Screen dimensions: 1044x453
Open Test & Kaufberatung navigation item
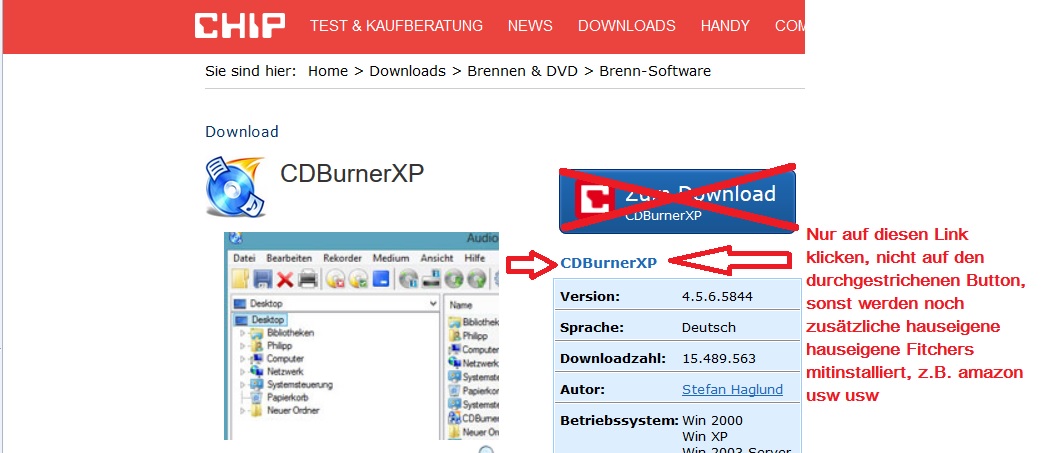tap(396, 26)
